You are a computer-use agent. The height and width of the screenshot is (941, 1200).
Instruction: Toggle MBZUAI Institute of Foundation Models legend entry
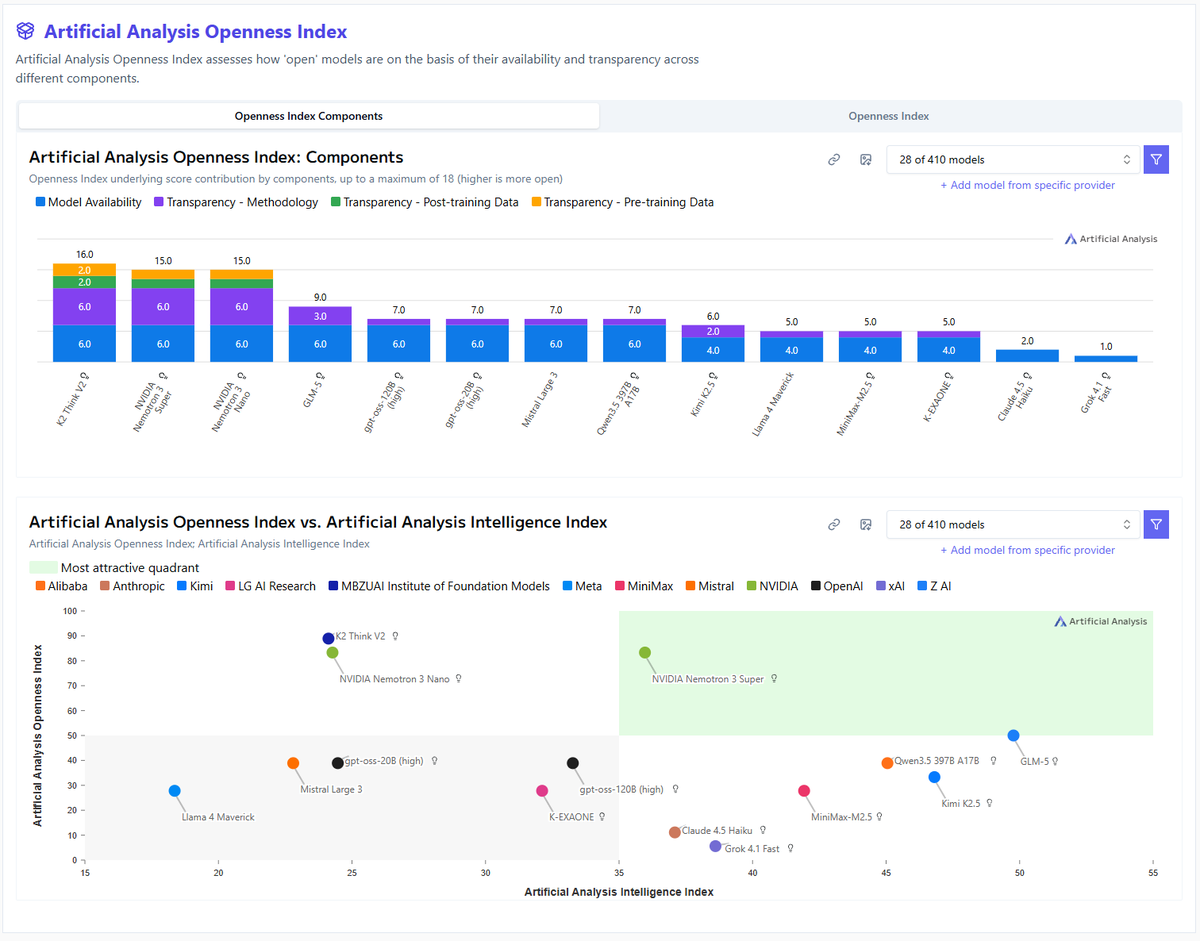(438, 586)
